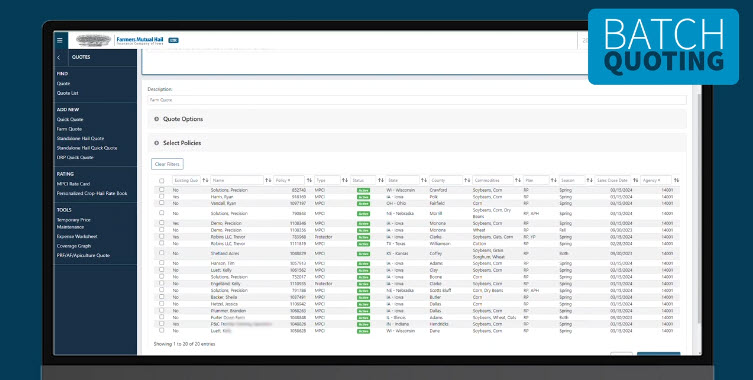Sort table by Name column arrows
Screen dimensions: 753x380
[268, 180]
